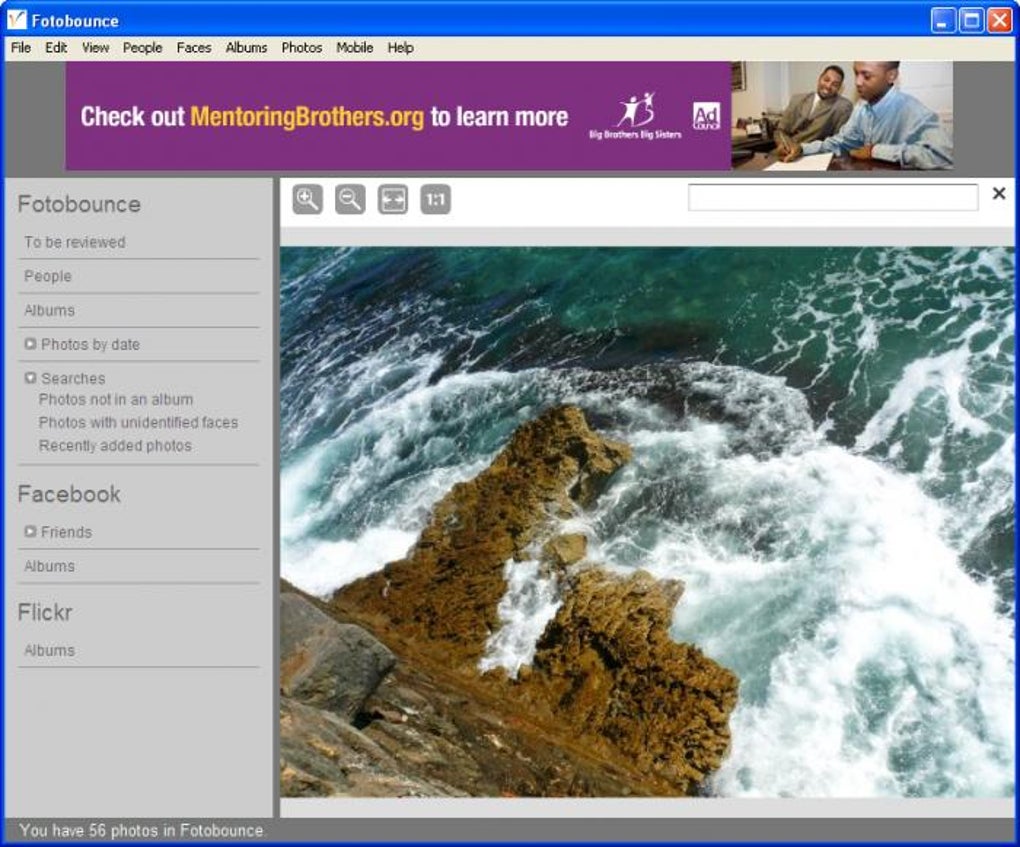Click the MentoringBrothers.org banner ad
The height and width of the screenshot is (847, 1020).
(509, 116)
